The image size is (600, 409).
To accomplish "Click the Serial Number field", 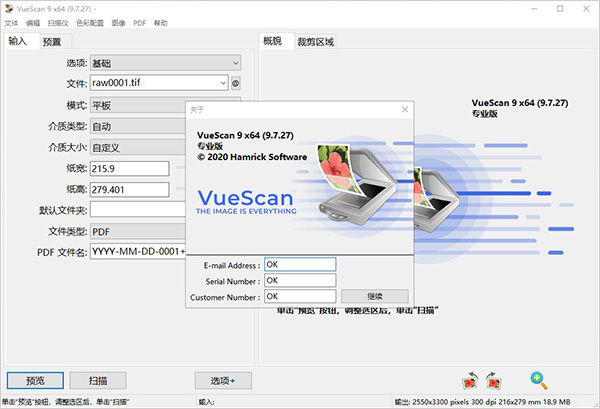I will tap(300, 280).
